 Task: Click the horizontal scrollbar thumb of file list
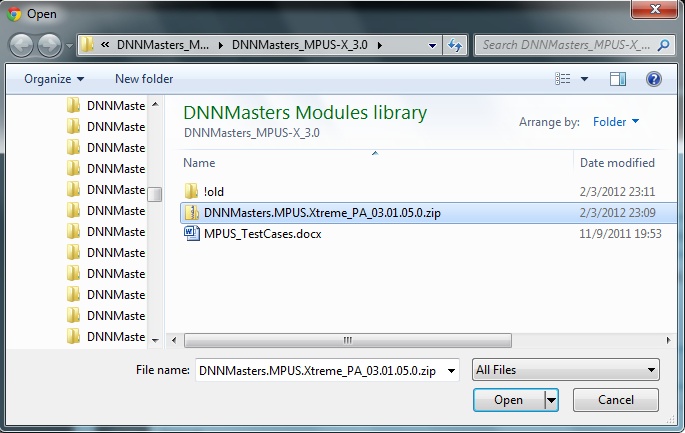tap(348, 340)
